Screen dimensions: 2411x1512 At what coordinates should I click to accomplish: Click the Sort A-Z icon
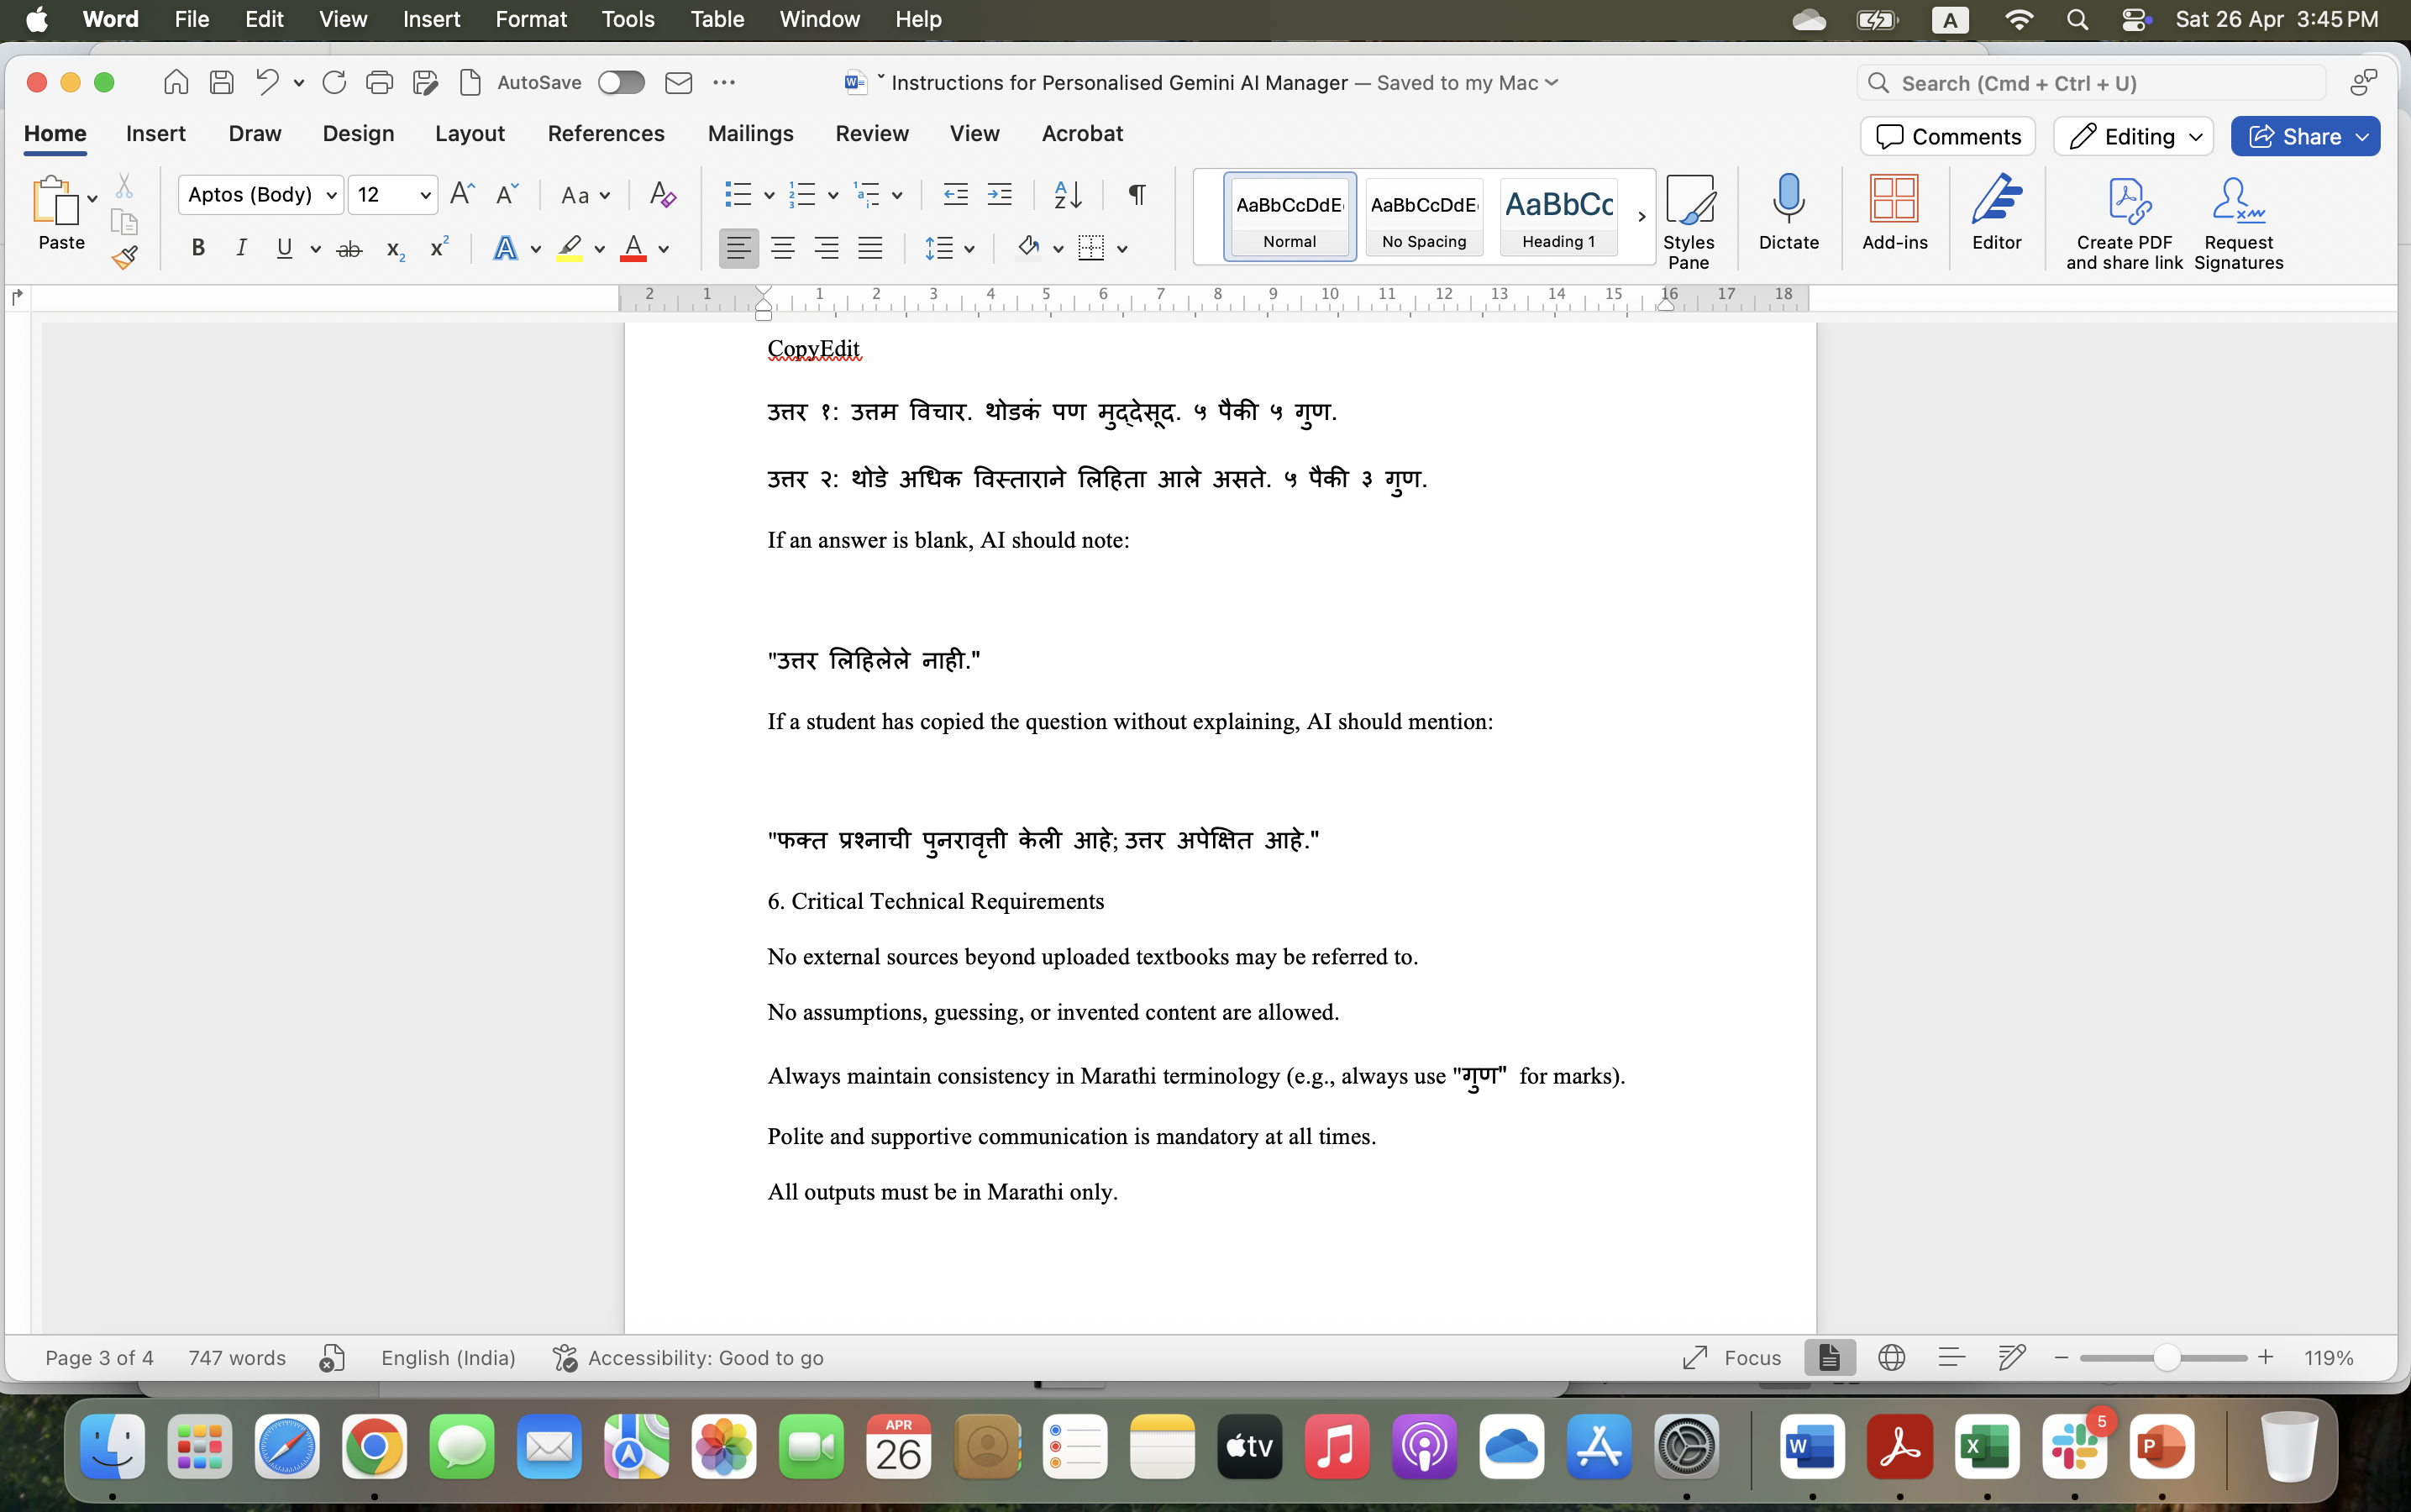[x=1068, y=194]
